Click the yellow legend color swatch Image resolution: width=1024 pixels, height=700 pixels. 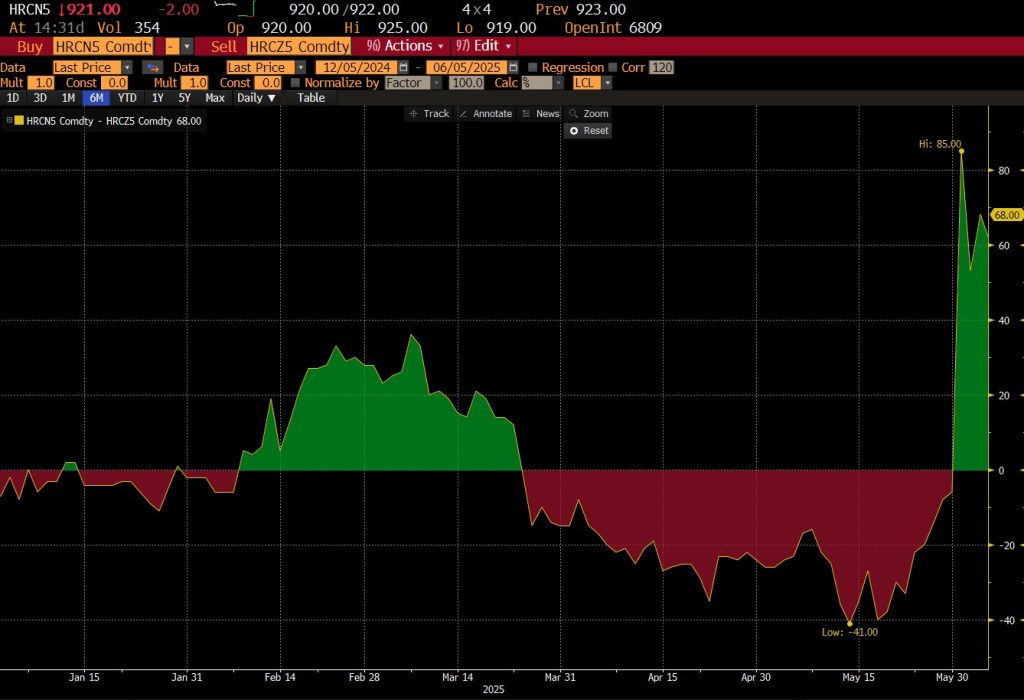[19, 121]
